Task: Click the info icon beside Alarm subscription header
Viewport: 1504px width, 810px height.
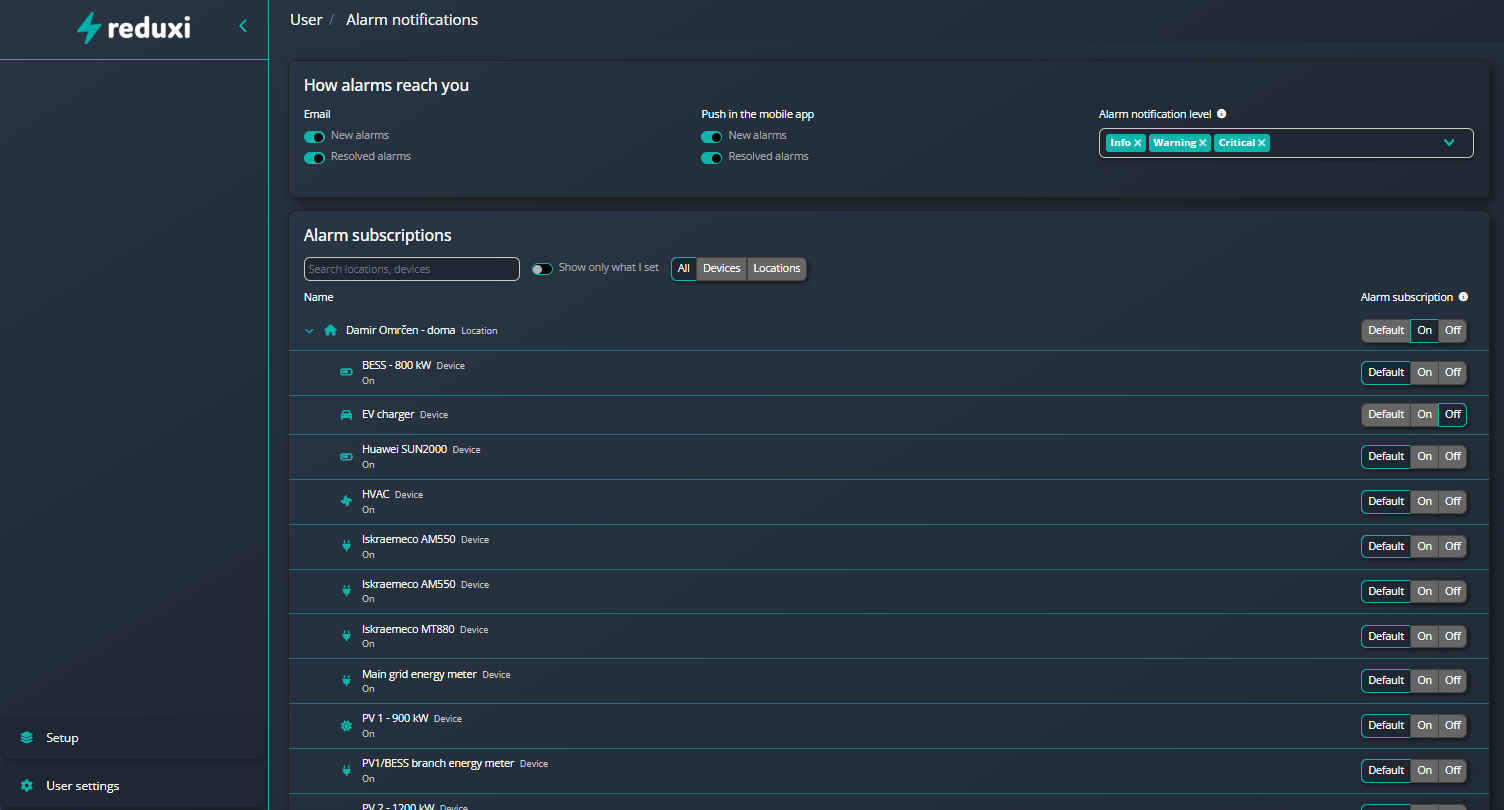Action: (1464, 297)
